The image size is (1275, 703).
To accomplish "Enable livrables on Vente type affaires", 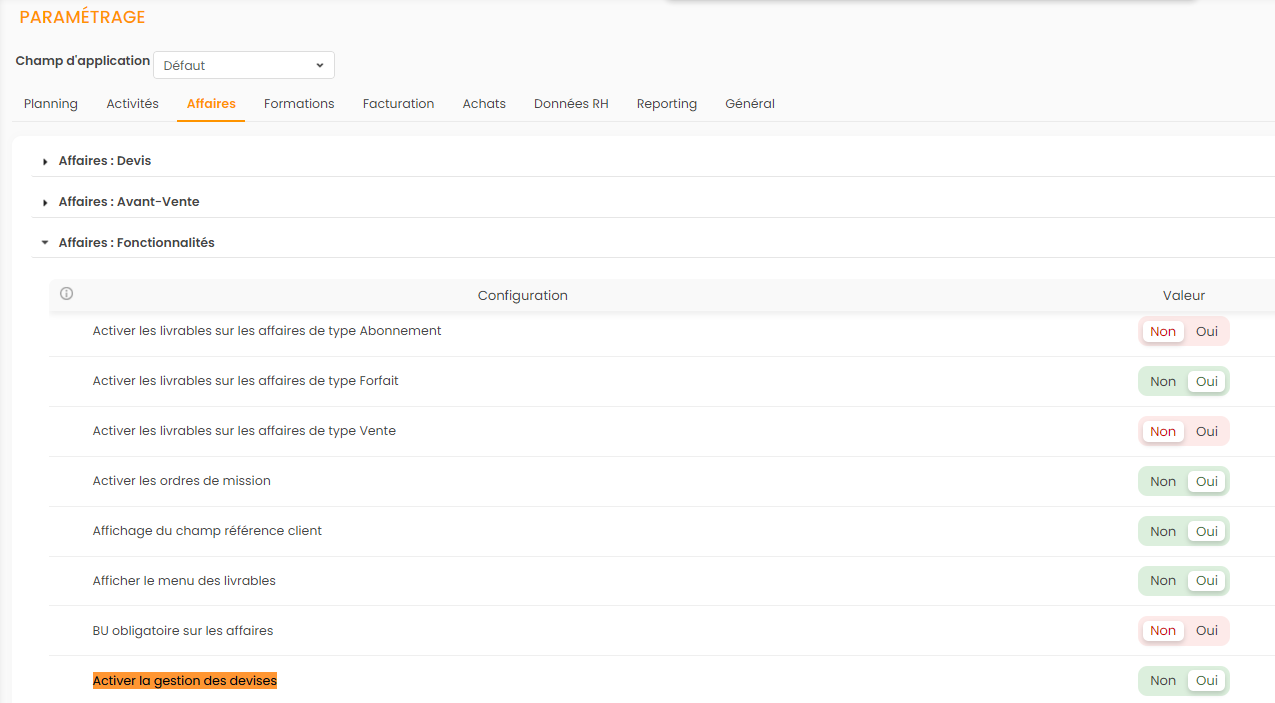I will coord(1207,431).
